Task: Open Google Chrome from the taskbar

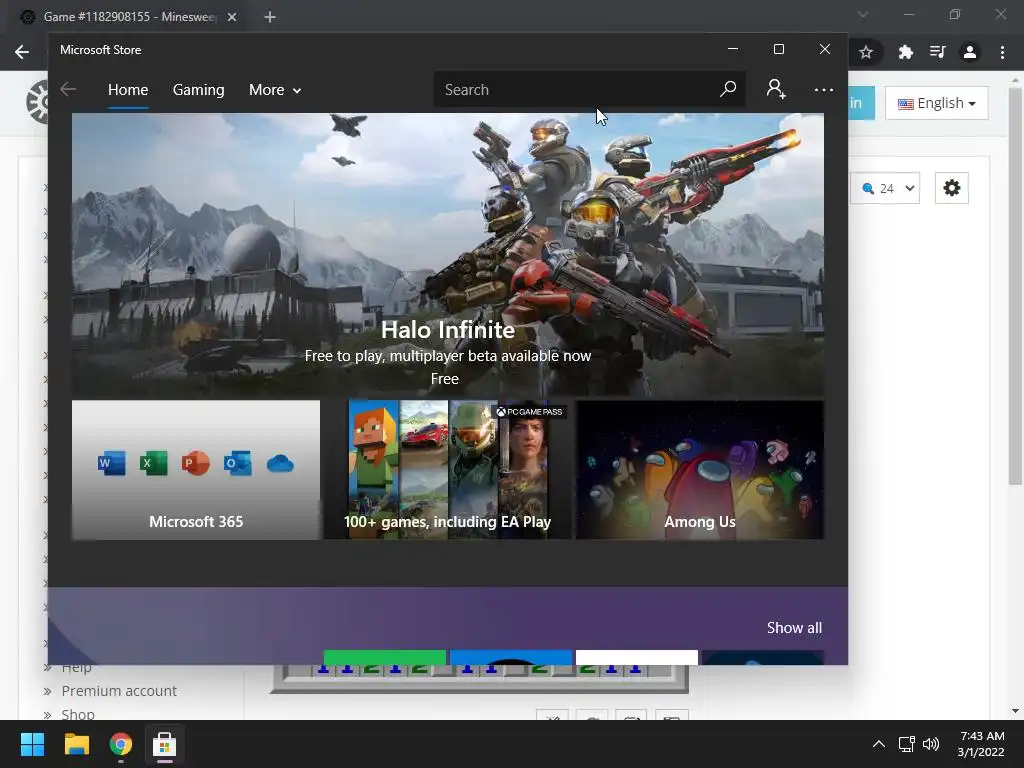Action: click(x=121, y=744)
